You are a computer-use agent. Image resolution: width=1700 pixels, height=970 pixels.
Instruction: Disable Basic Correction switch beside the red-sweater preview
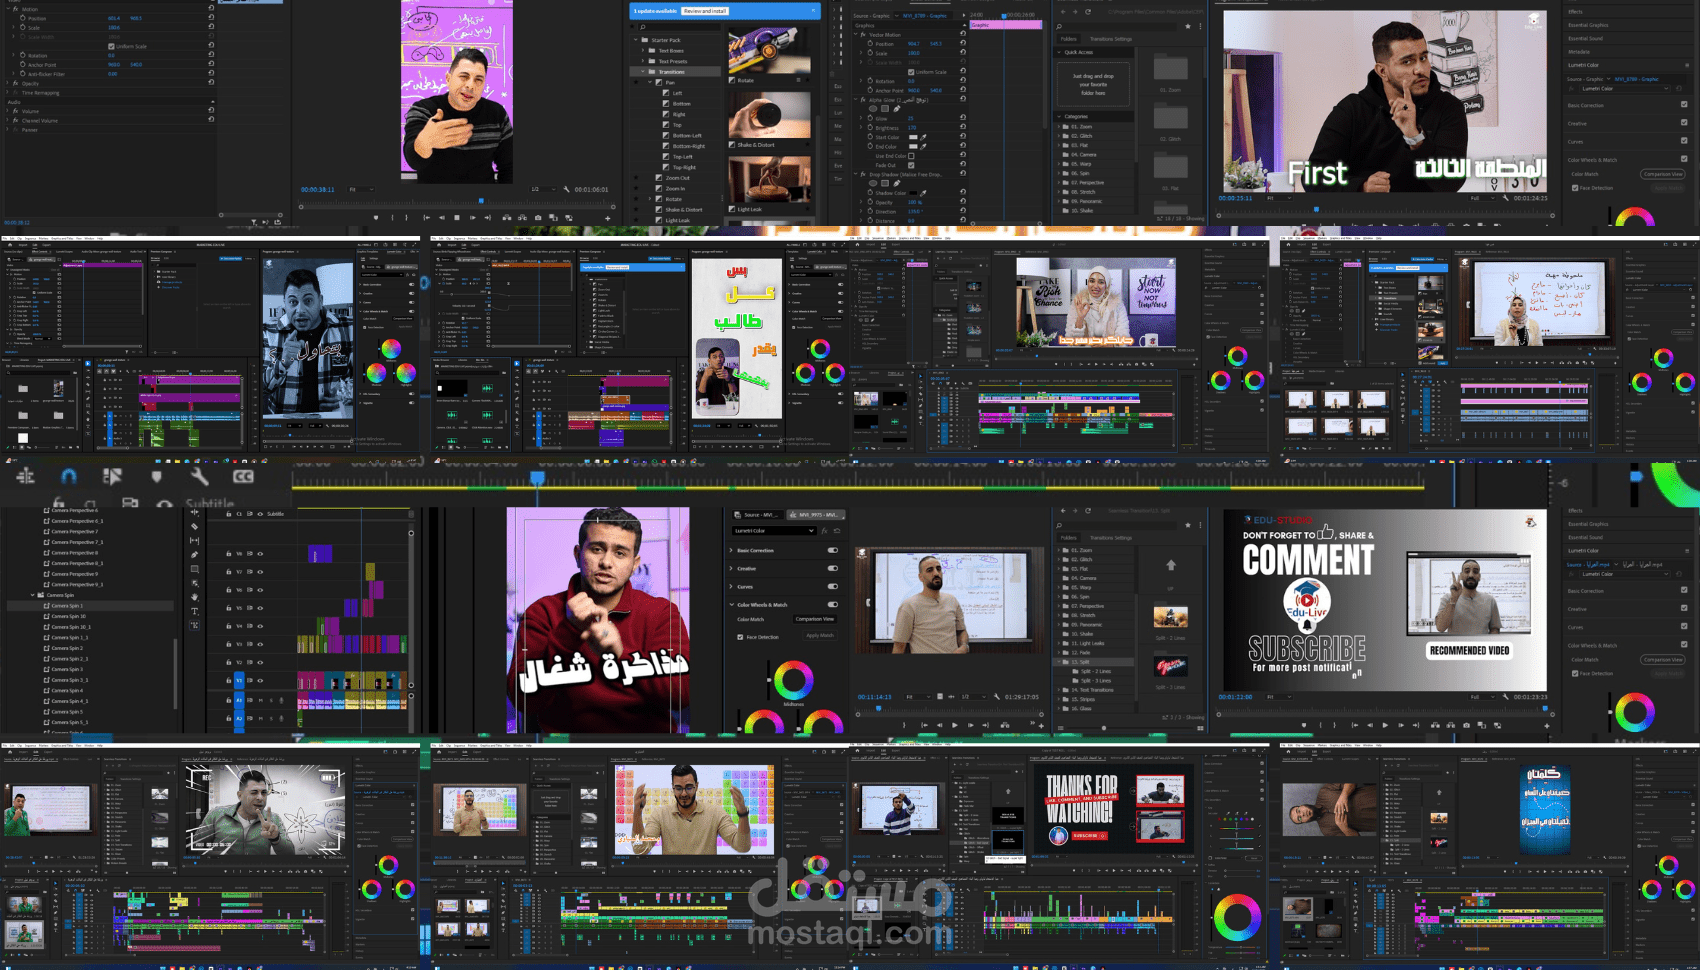[832, 550]
